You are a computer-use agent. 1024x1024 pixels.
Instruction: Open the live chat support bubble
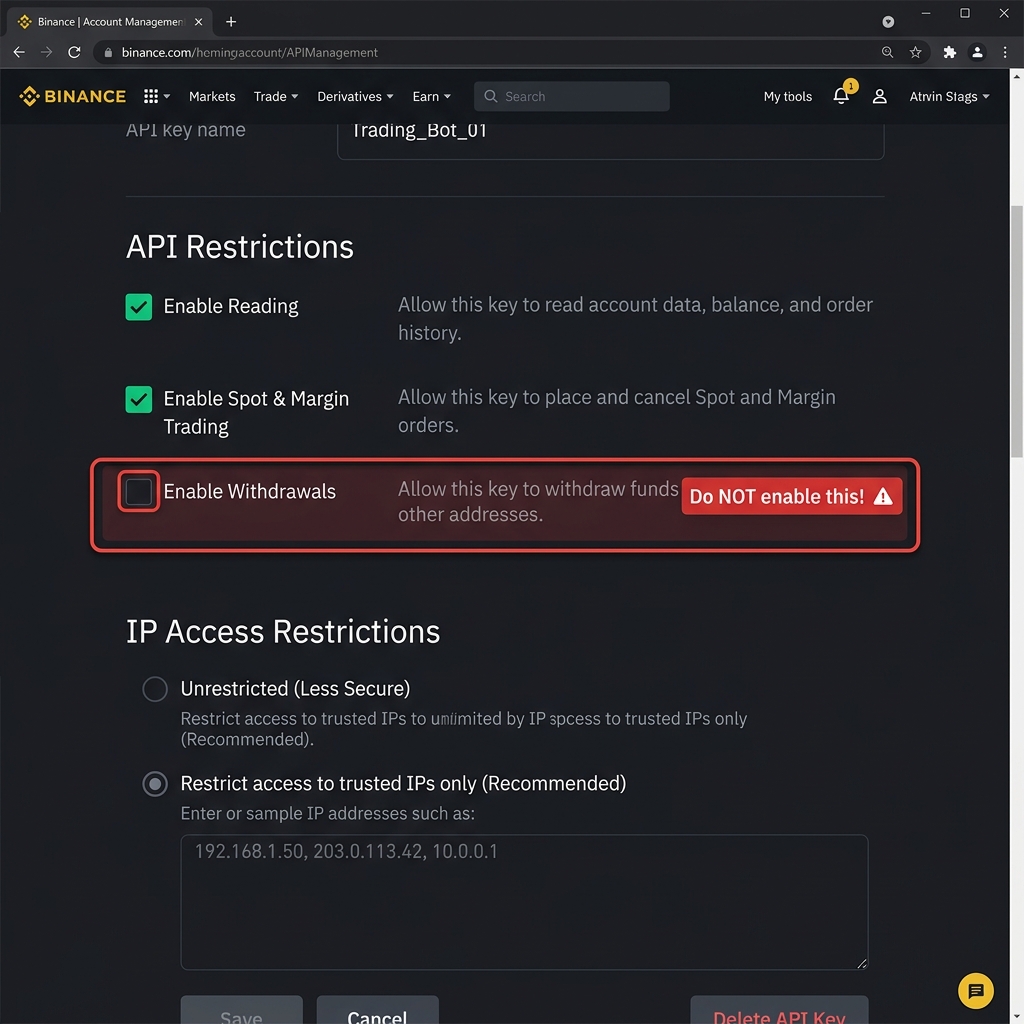pyautogui.click(x=975, y=990)
